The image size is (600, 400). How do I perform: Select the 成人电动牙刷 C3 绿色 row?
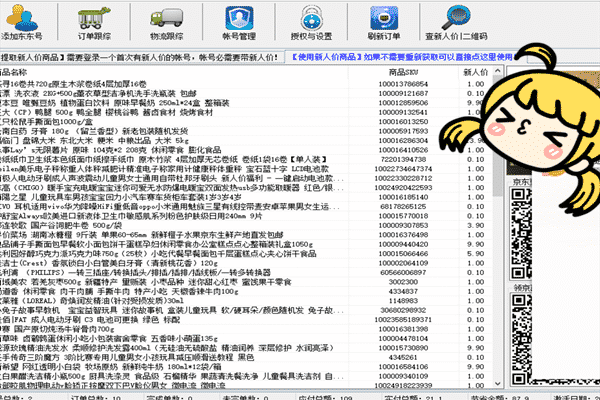click(245, 320)
